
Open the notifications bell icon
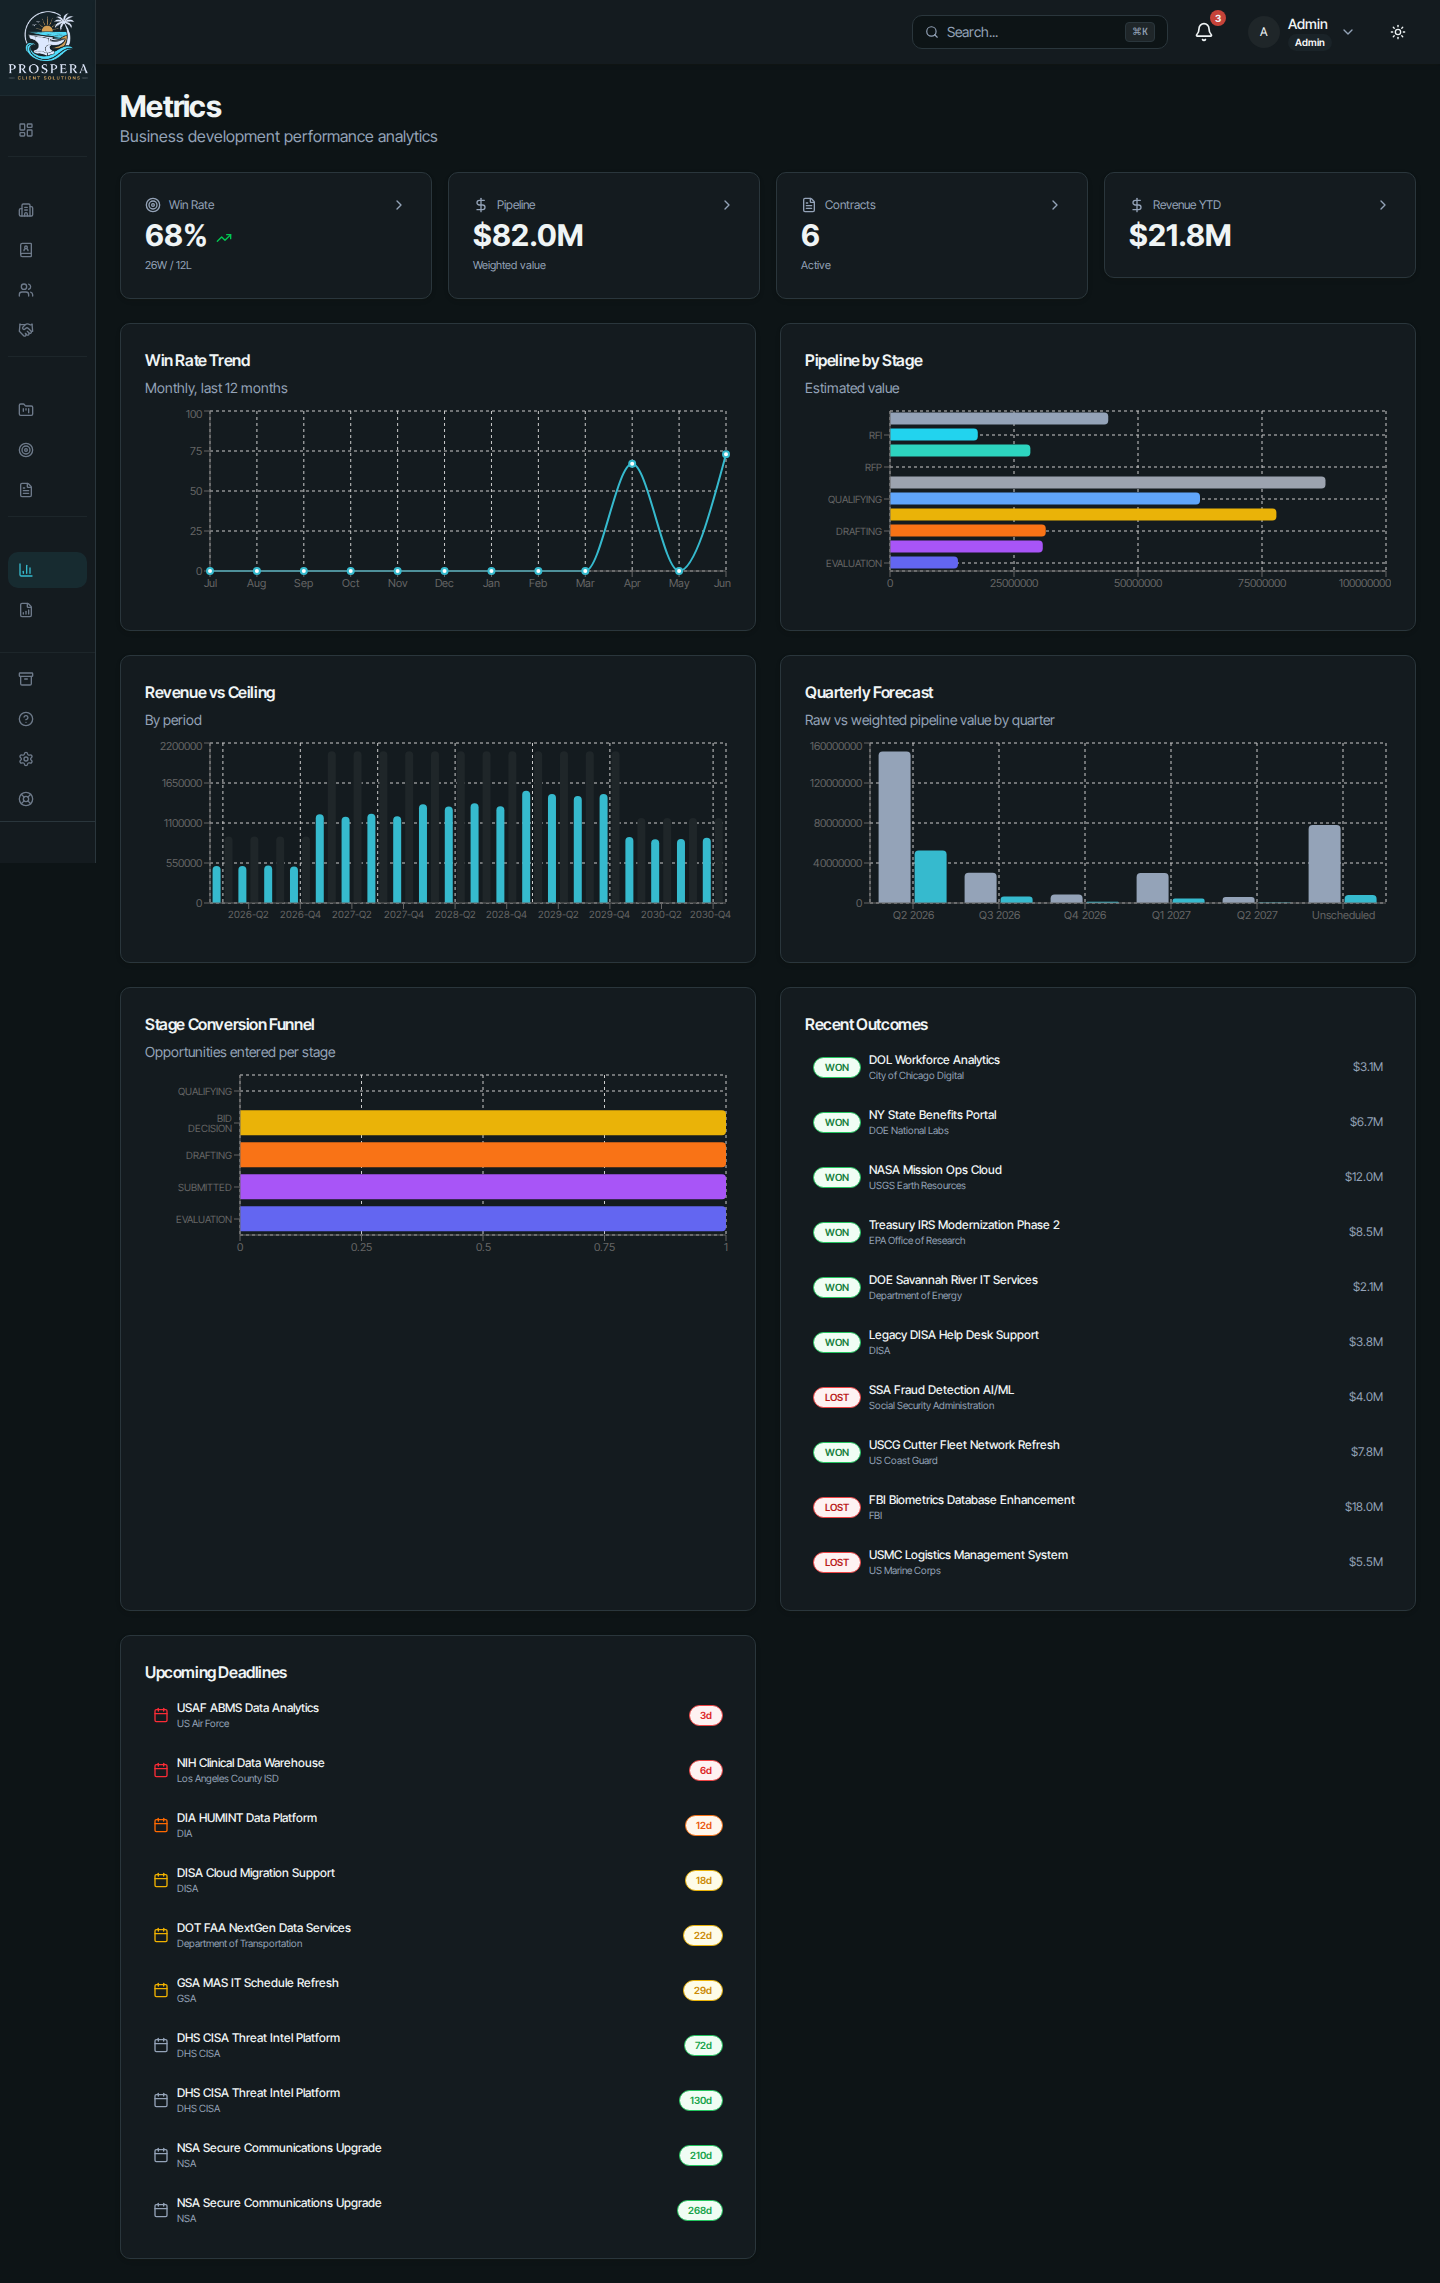click(1204, 32)
